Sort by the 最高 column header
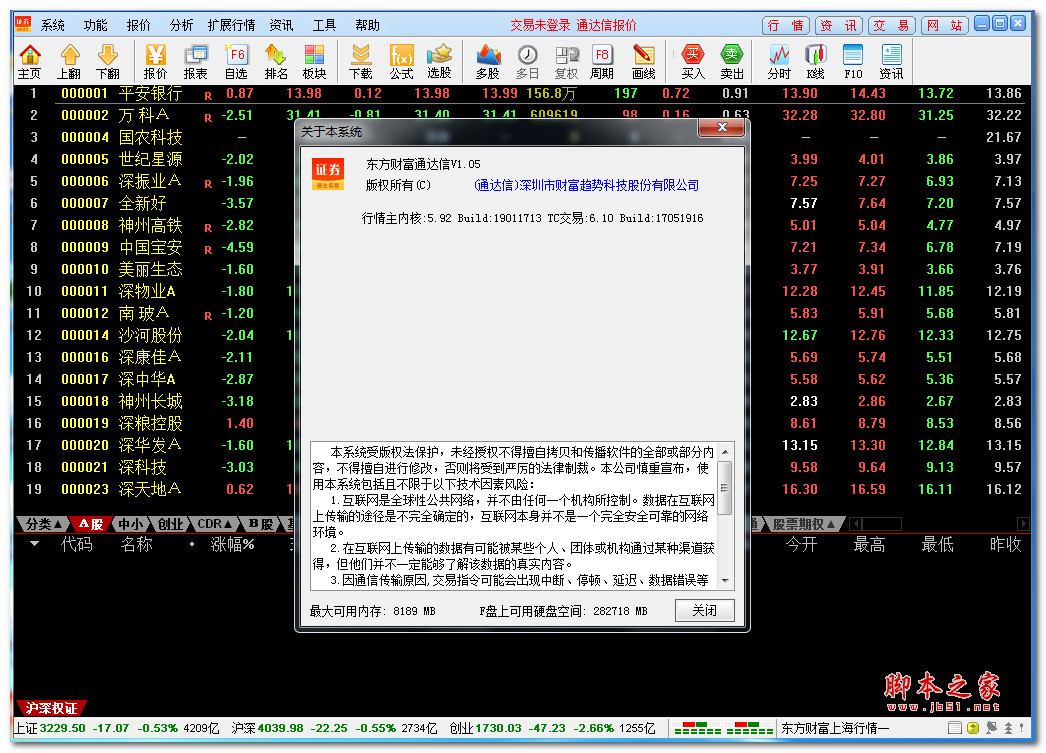 [x=869, y=544]
